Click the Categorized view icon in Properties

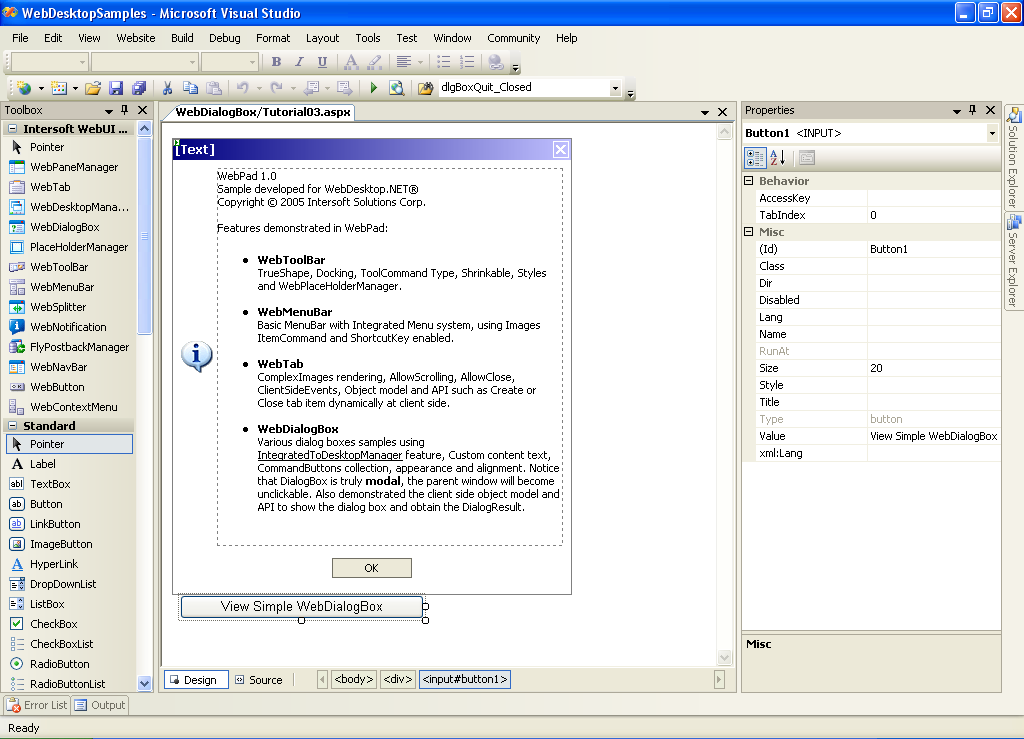pos(756,158)
